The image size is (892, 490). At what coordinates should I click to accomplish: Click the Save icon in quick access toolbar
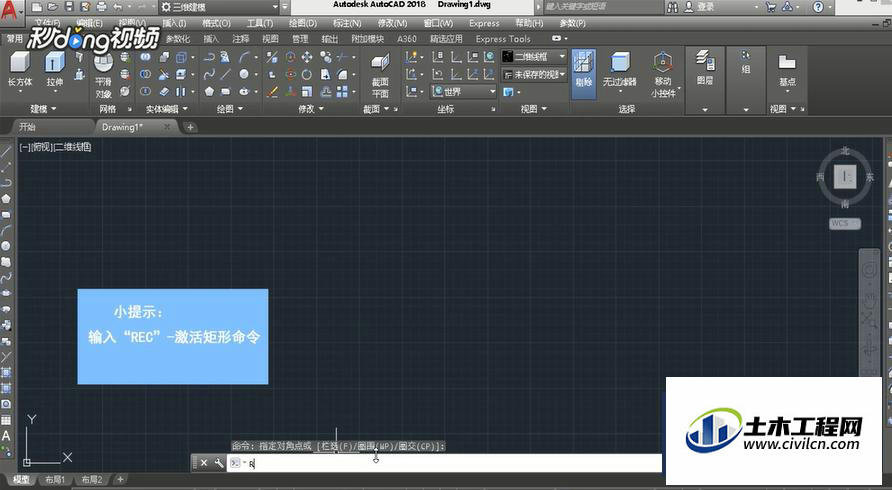coord(69,7)
